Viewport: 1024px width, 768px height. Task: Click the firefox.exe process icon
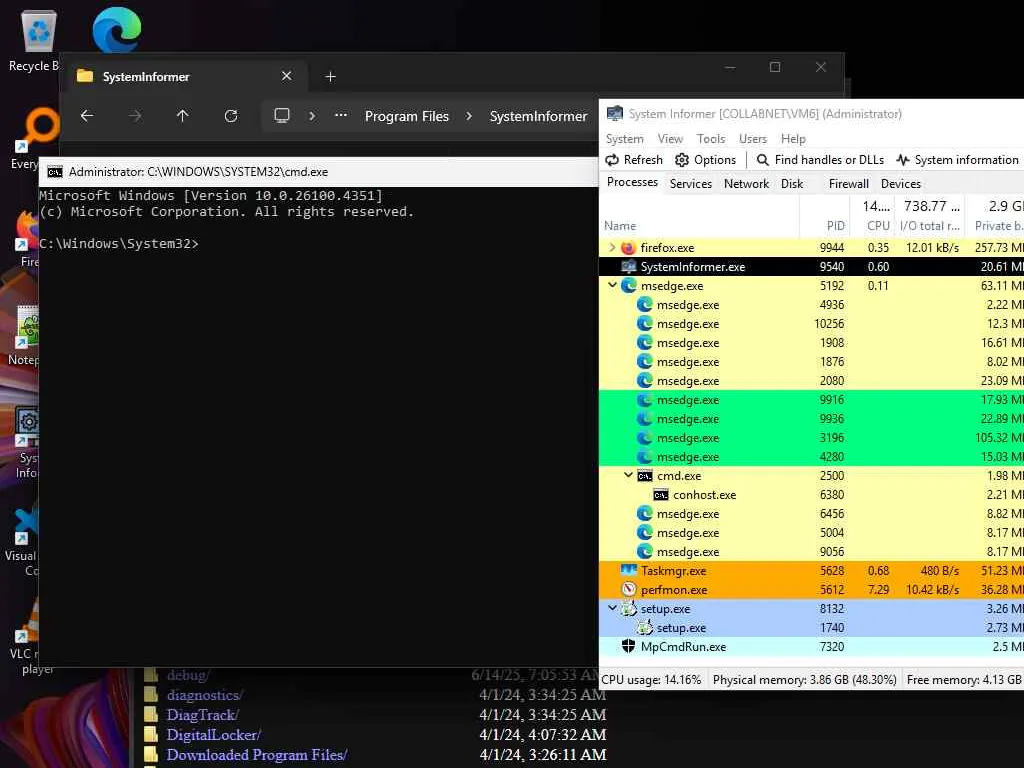coord(628,248)
